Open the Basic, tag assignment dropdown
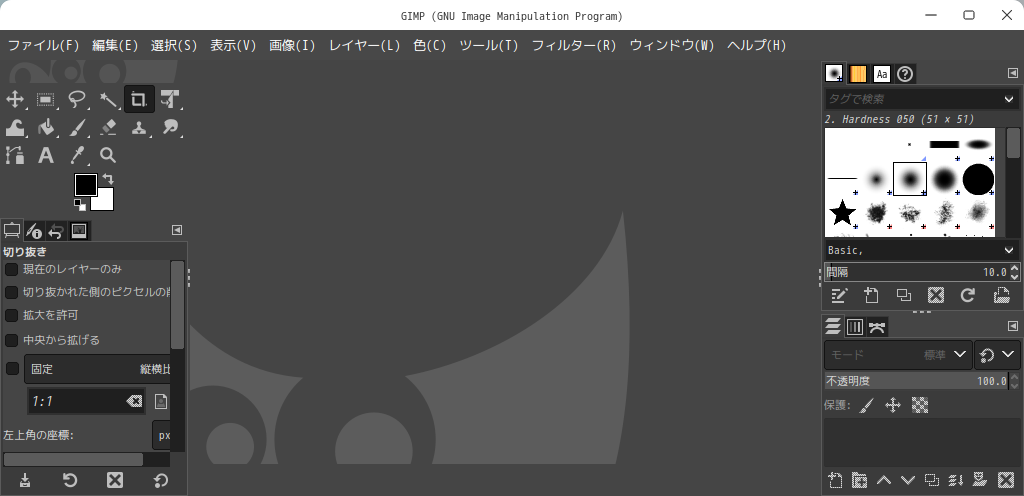This screenshot has width=1024, height=496. coord(1009,250)
